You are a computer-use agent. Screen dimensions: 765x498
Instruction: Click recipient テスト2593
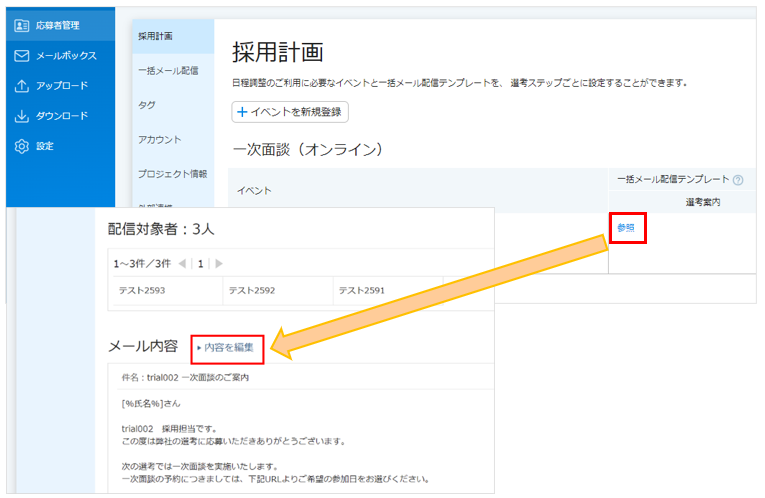(x=142, y=290)
